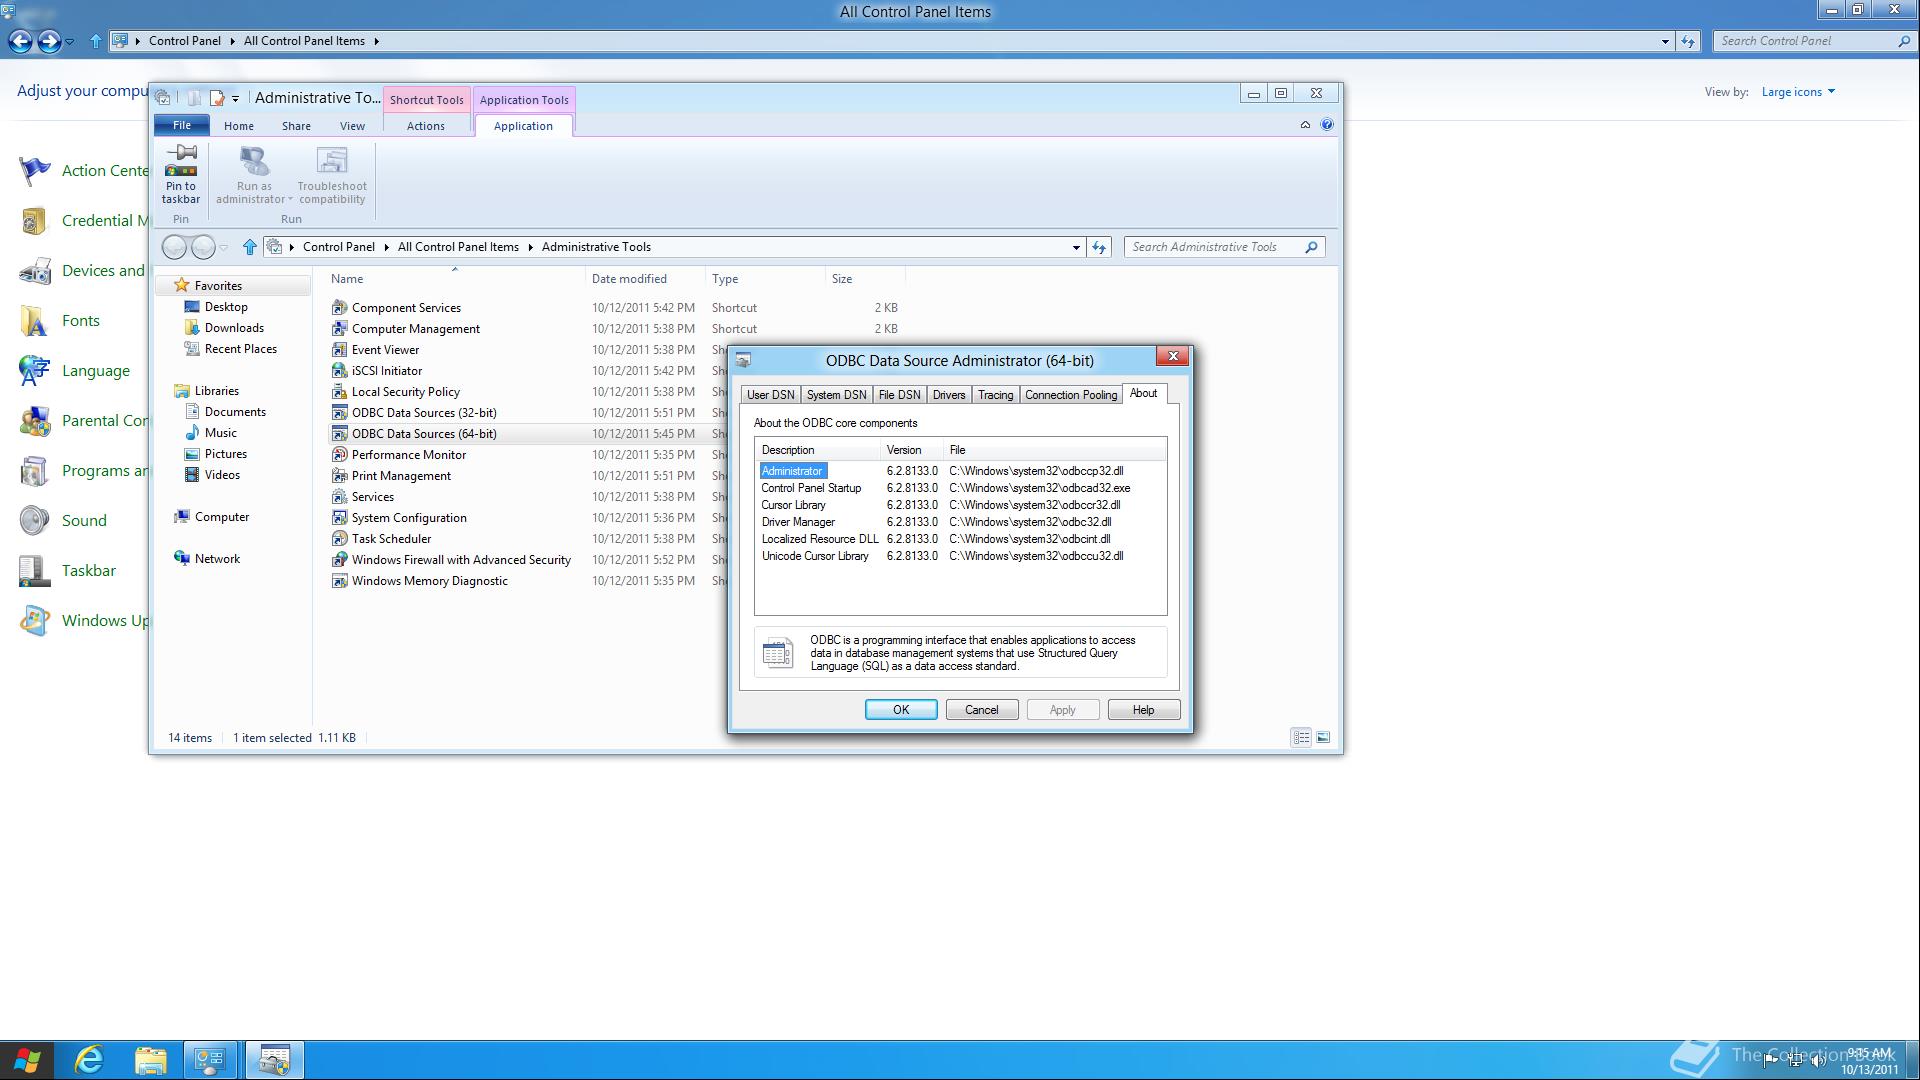This screenshot has height=1080, width=1920.
Task: Click Help button in ODBC dialog
Action: click(x=1144, y=710)
